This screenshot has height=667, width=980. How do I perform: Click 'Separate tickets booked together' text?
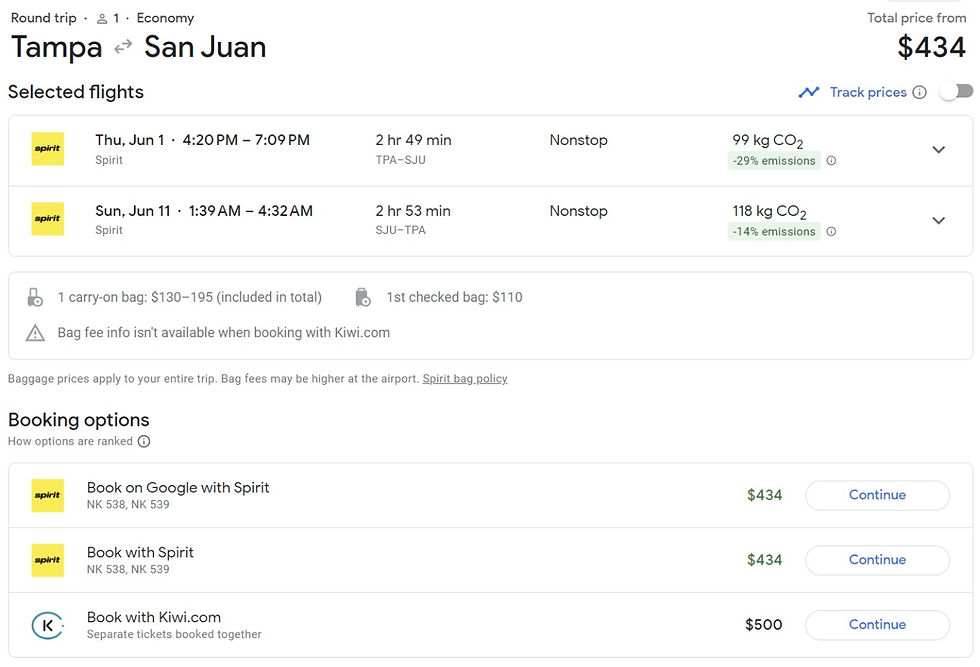174,634
